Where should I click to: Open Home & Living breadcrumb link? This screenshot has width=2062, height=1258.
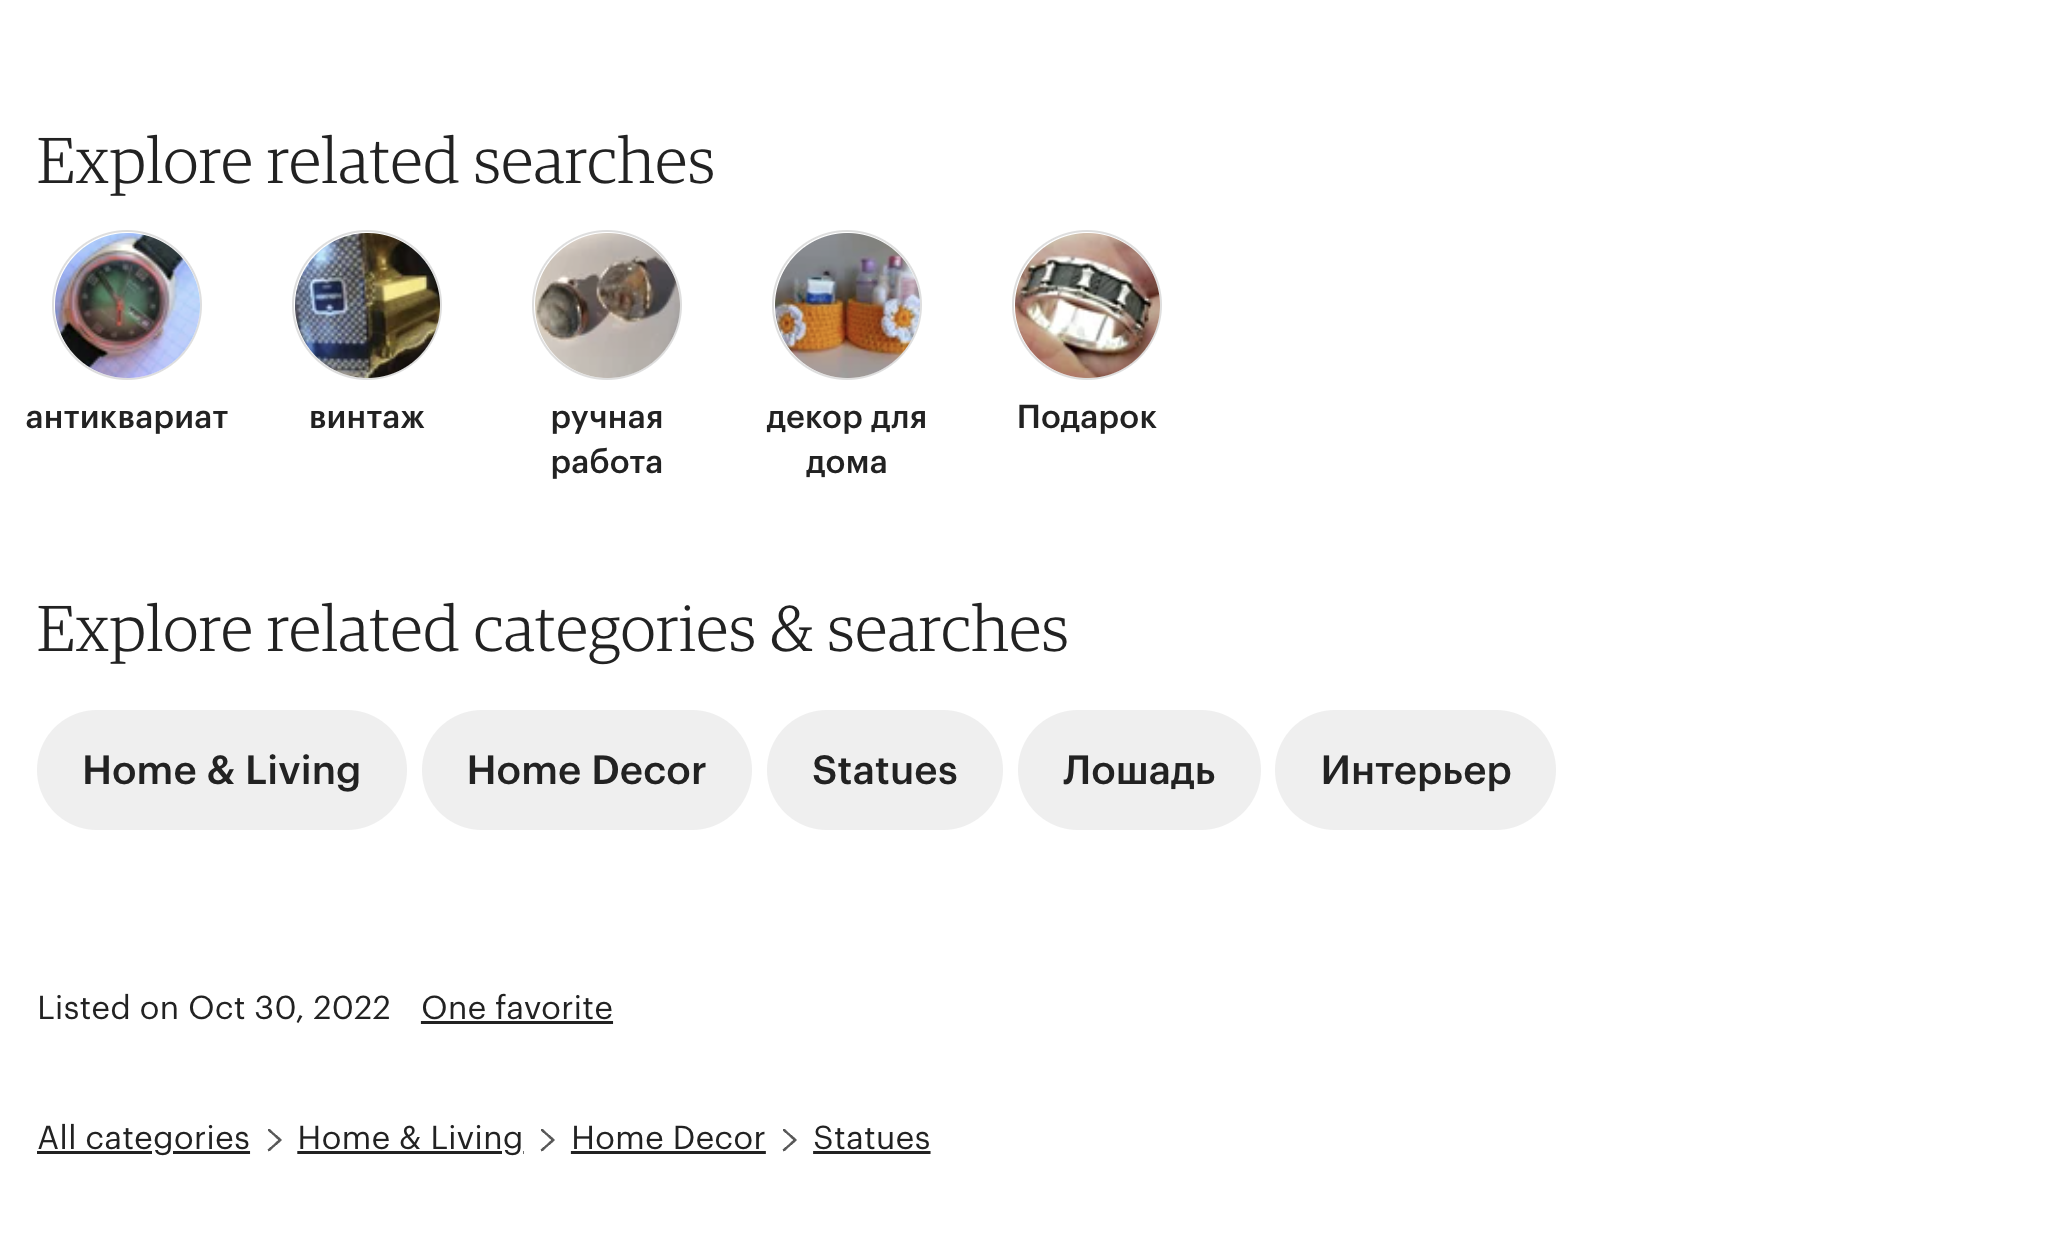[410, 1138]
